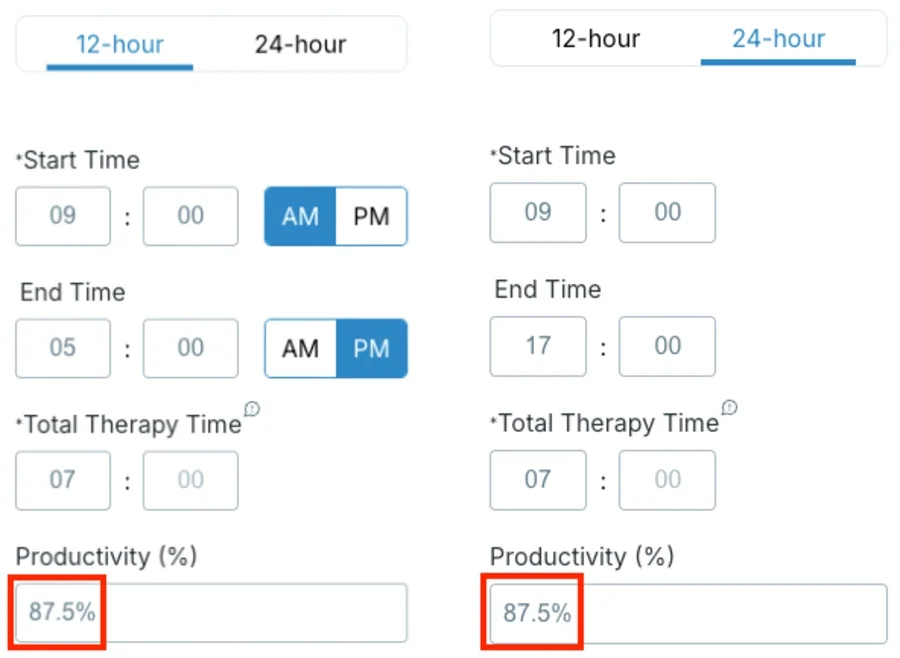Select the 24-hour tab on the right form

pos(778,38)
